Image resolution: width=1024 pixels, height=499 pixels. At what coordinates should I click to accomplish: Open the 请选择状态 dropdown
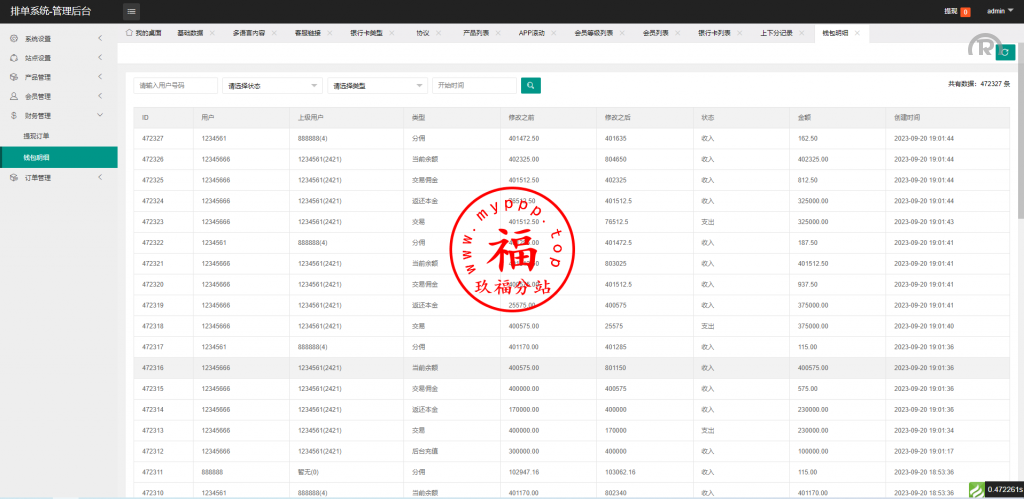pos(272,86)
